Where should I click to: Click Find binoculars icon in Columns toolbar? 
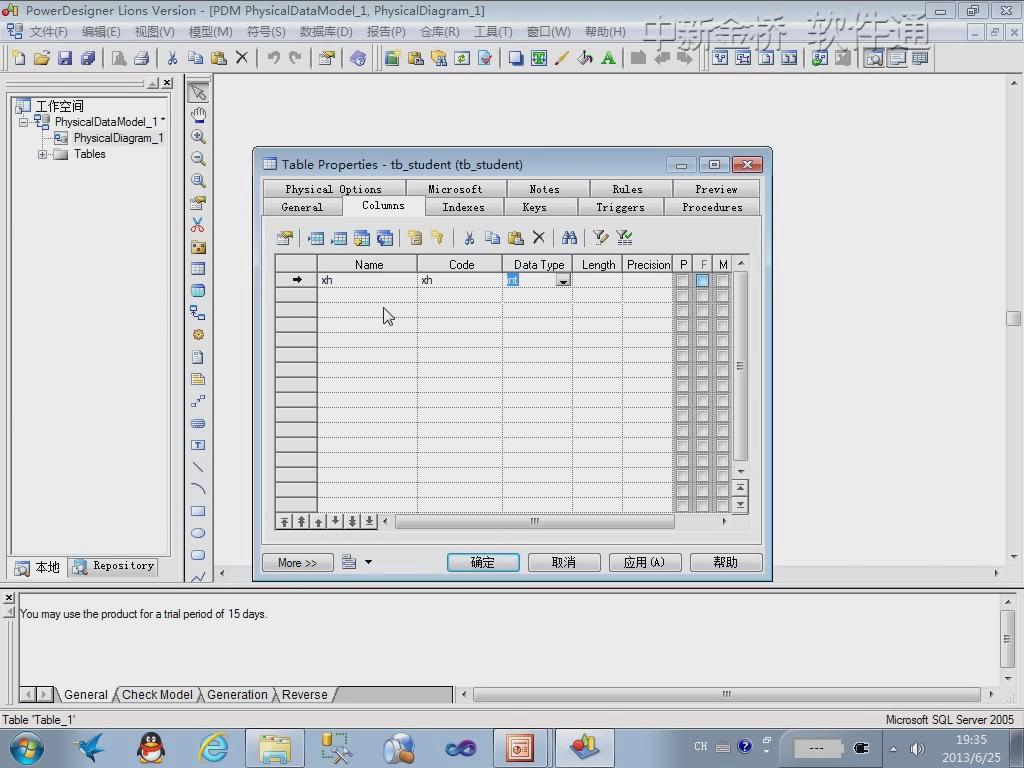pos(569,238)
